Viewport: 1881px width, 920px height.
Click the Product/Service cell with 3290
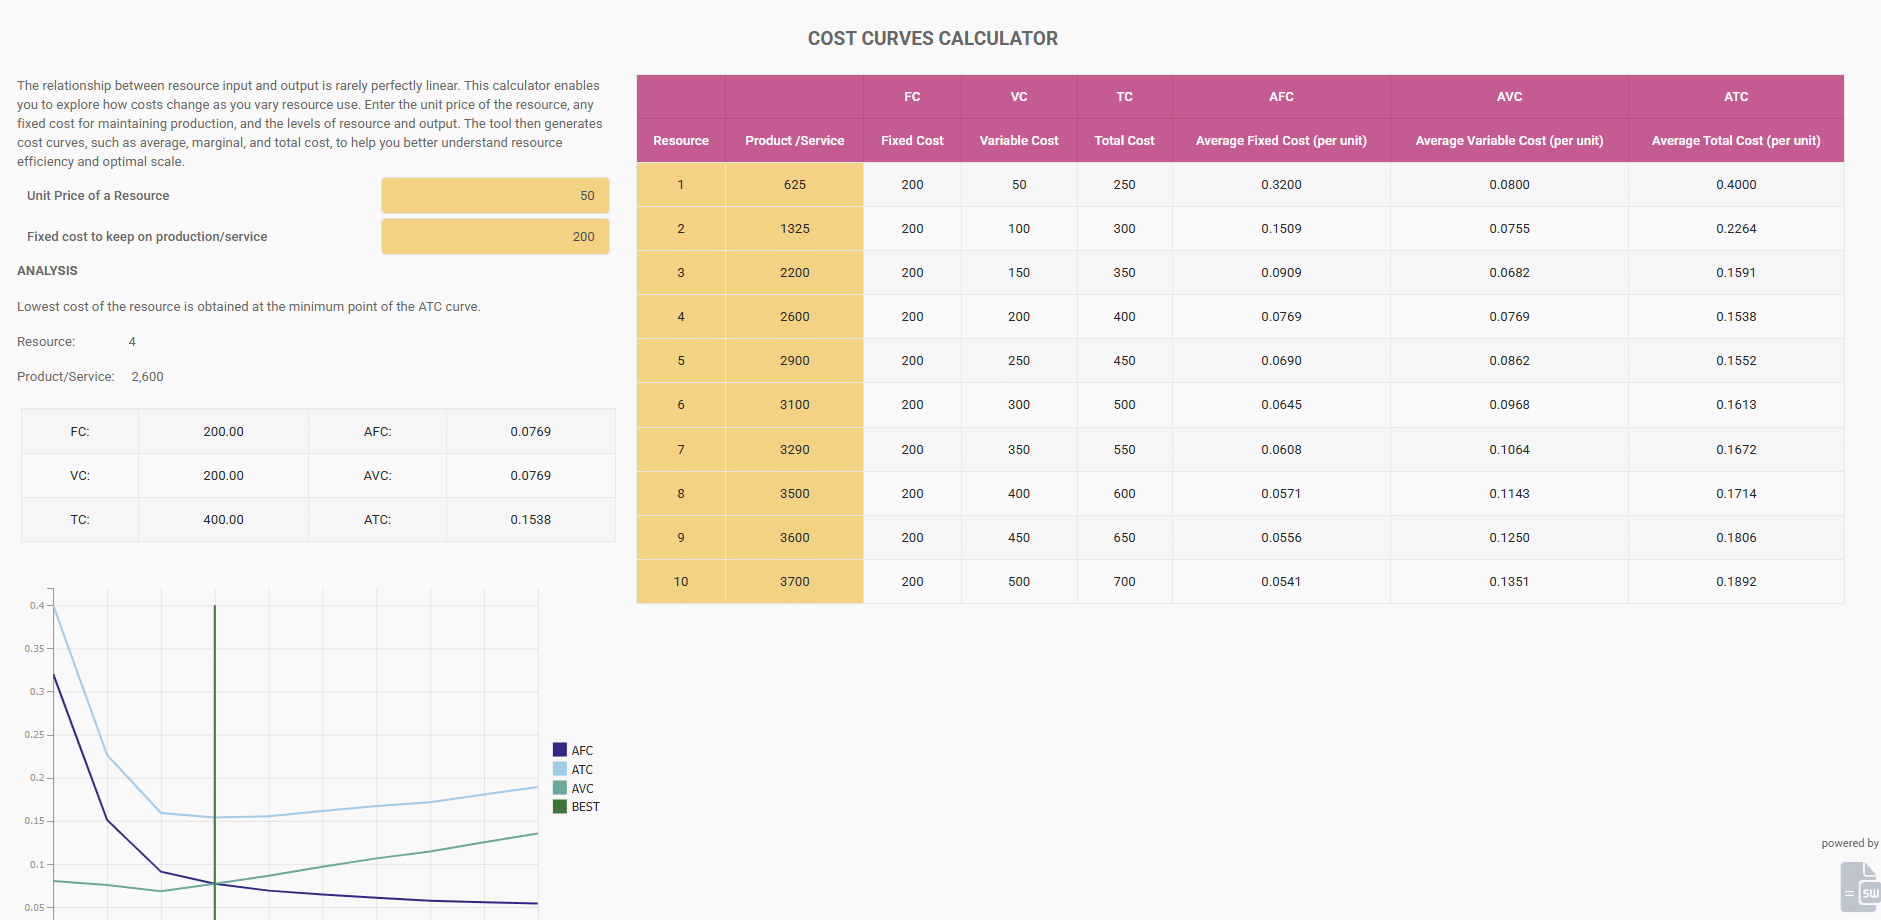(795, 450)
